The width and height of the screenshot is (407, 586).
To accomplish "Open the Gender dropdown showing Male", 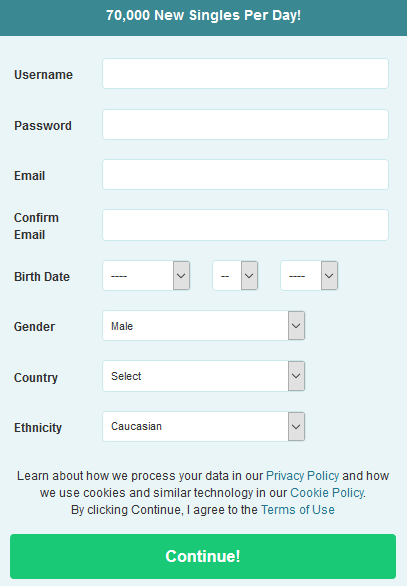I will coord(204,326).
